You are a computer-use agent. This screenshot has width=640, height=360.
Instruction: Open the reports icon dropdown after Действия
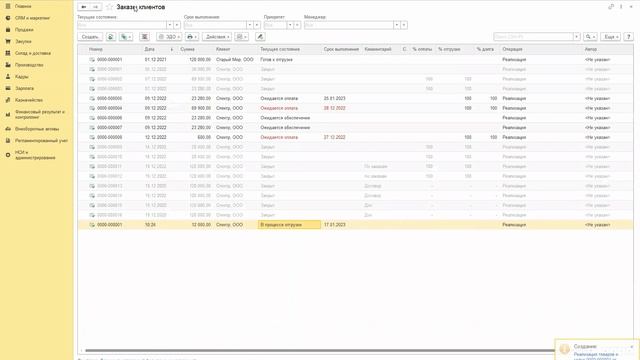tap(242, 37)
